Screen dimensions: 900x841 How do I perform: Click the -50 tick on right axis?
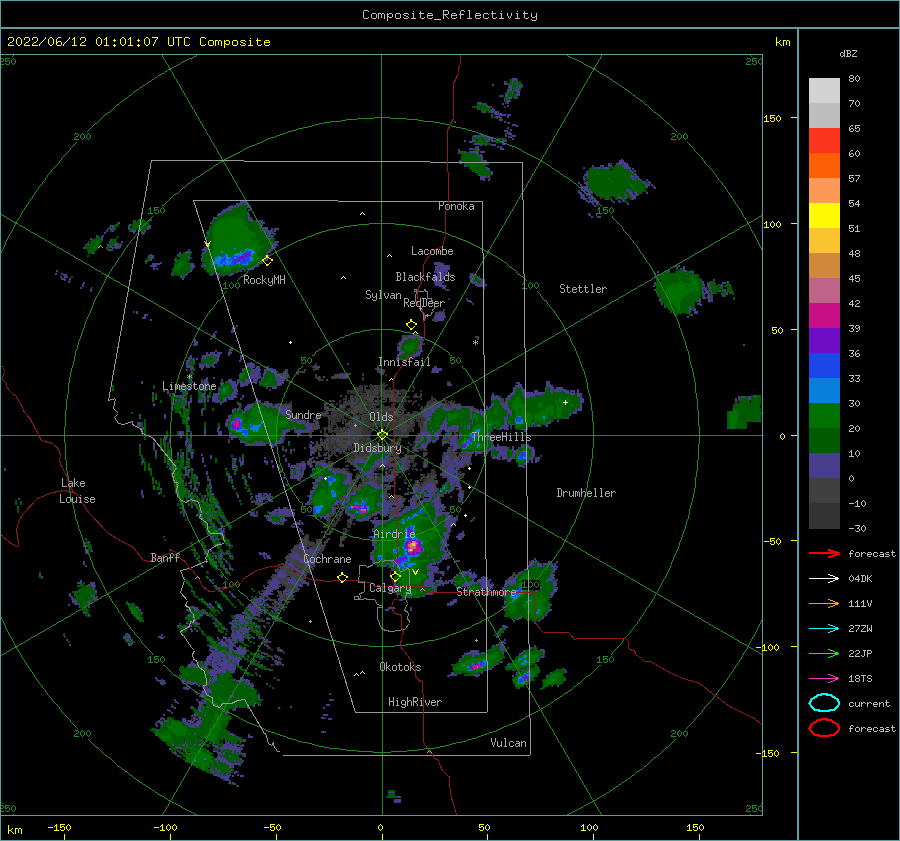pyautogui.click(x=772, y=541)
